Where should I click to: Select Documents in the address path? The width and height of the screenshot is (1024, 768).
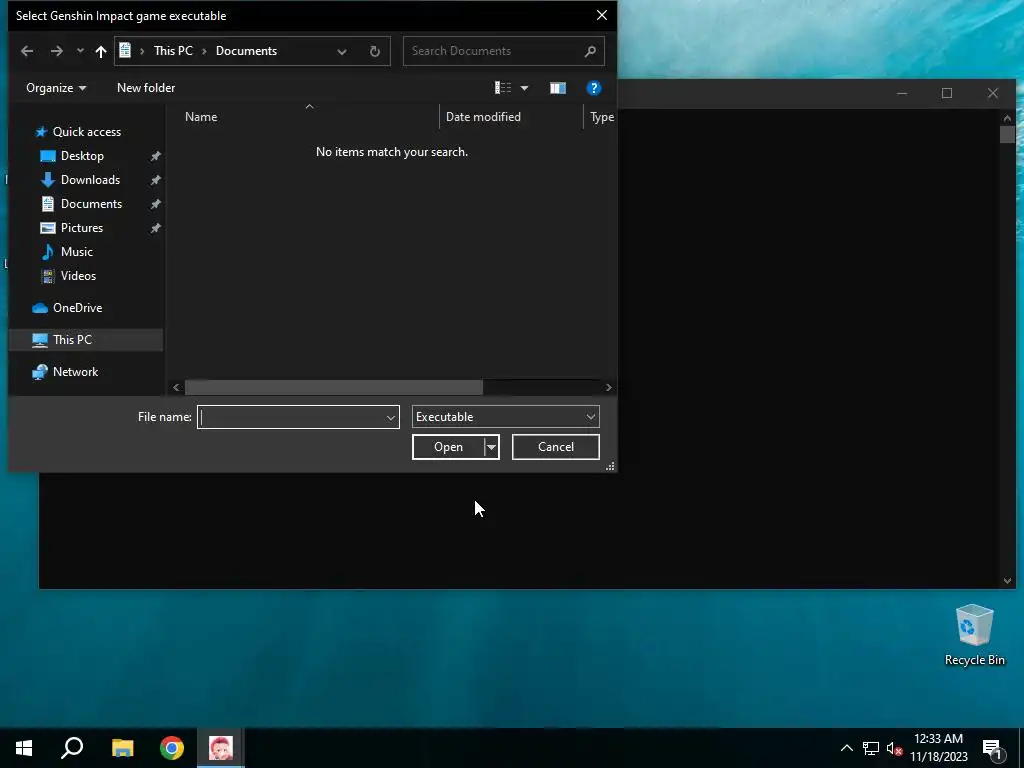coord(246,51)
